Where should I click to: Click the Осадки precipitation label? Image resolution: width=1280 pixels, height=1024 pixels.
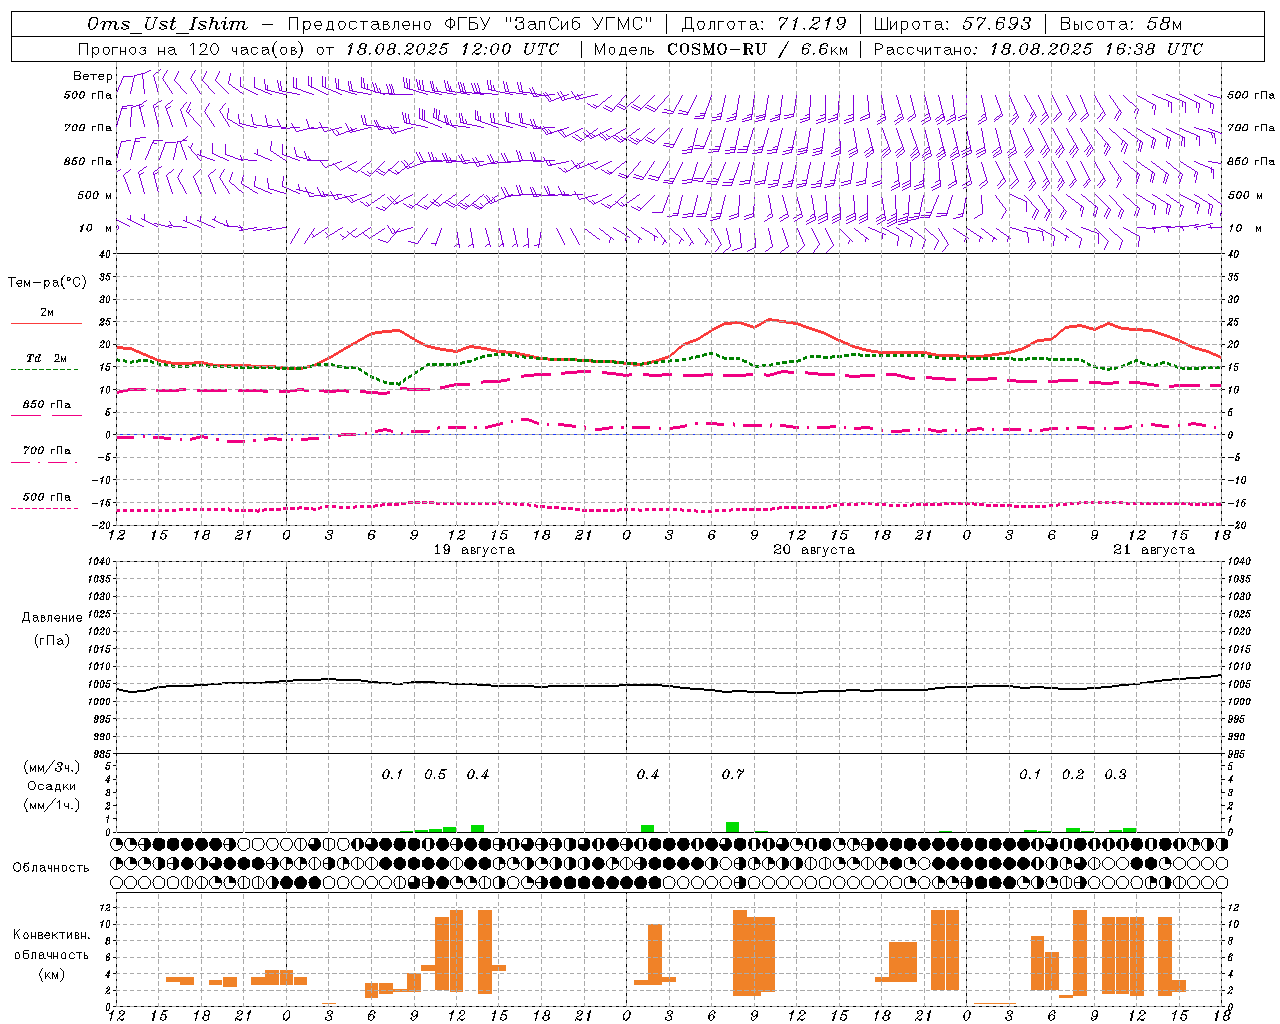52,786
